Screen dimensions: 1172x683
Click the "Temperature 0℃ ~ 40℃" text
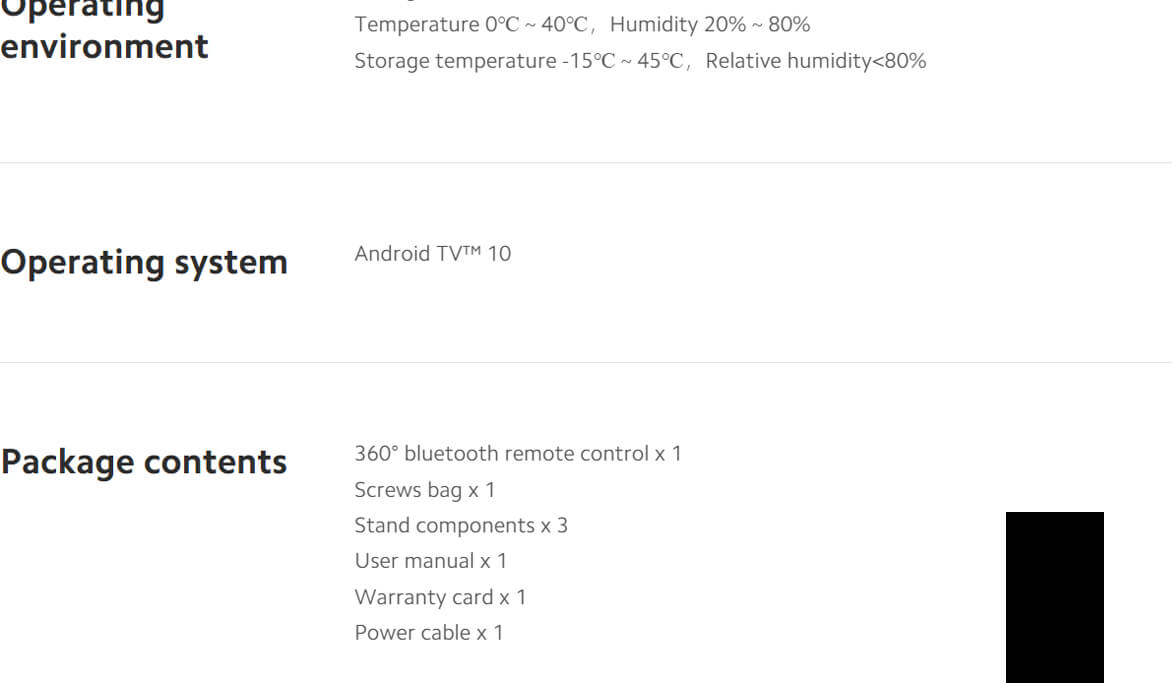tap(471, 25)
